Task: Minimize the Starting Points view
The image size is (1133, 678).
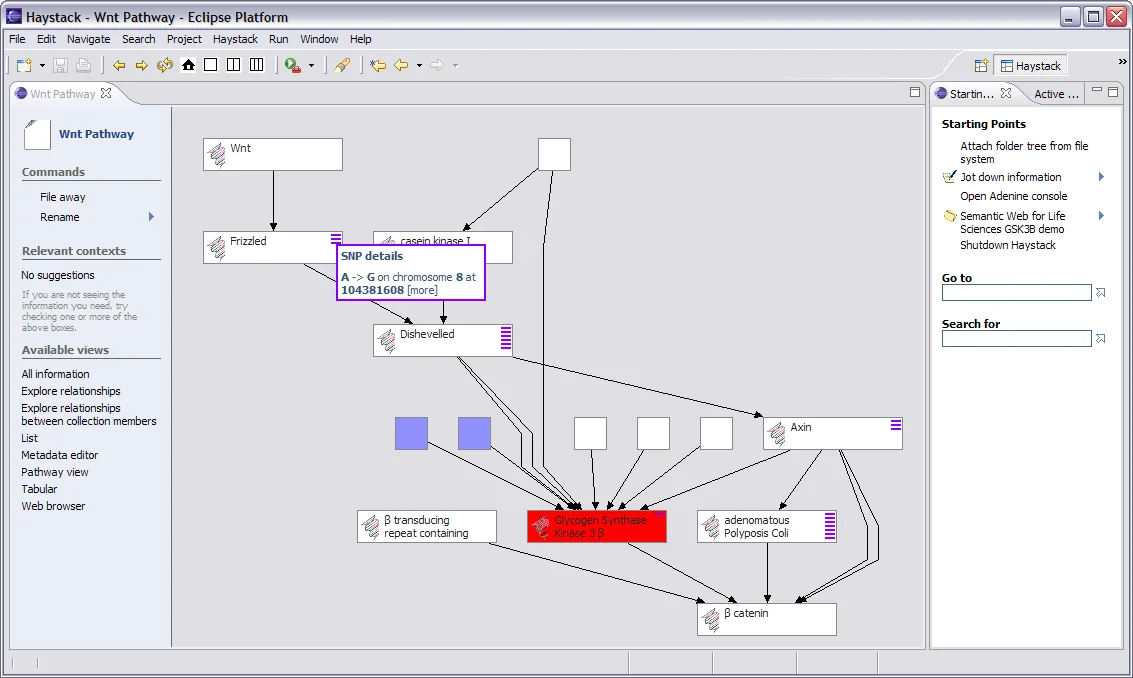Action: pyautogui.click(x=1097, y=92)
